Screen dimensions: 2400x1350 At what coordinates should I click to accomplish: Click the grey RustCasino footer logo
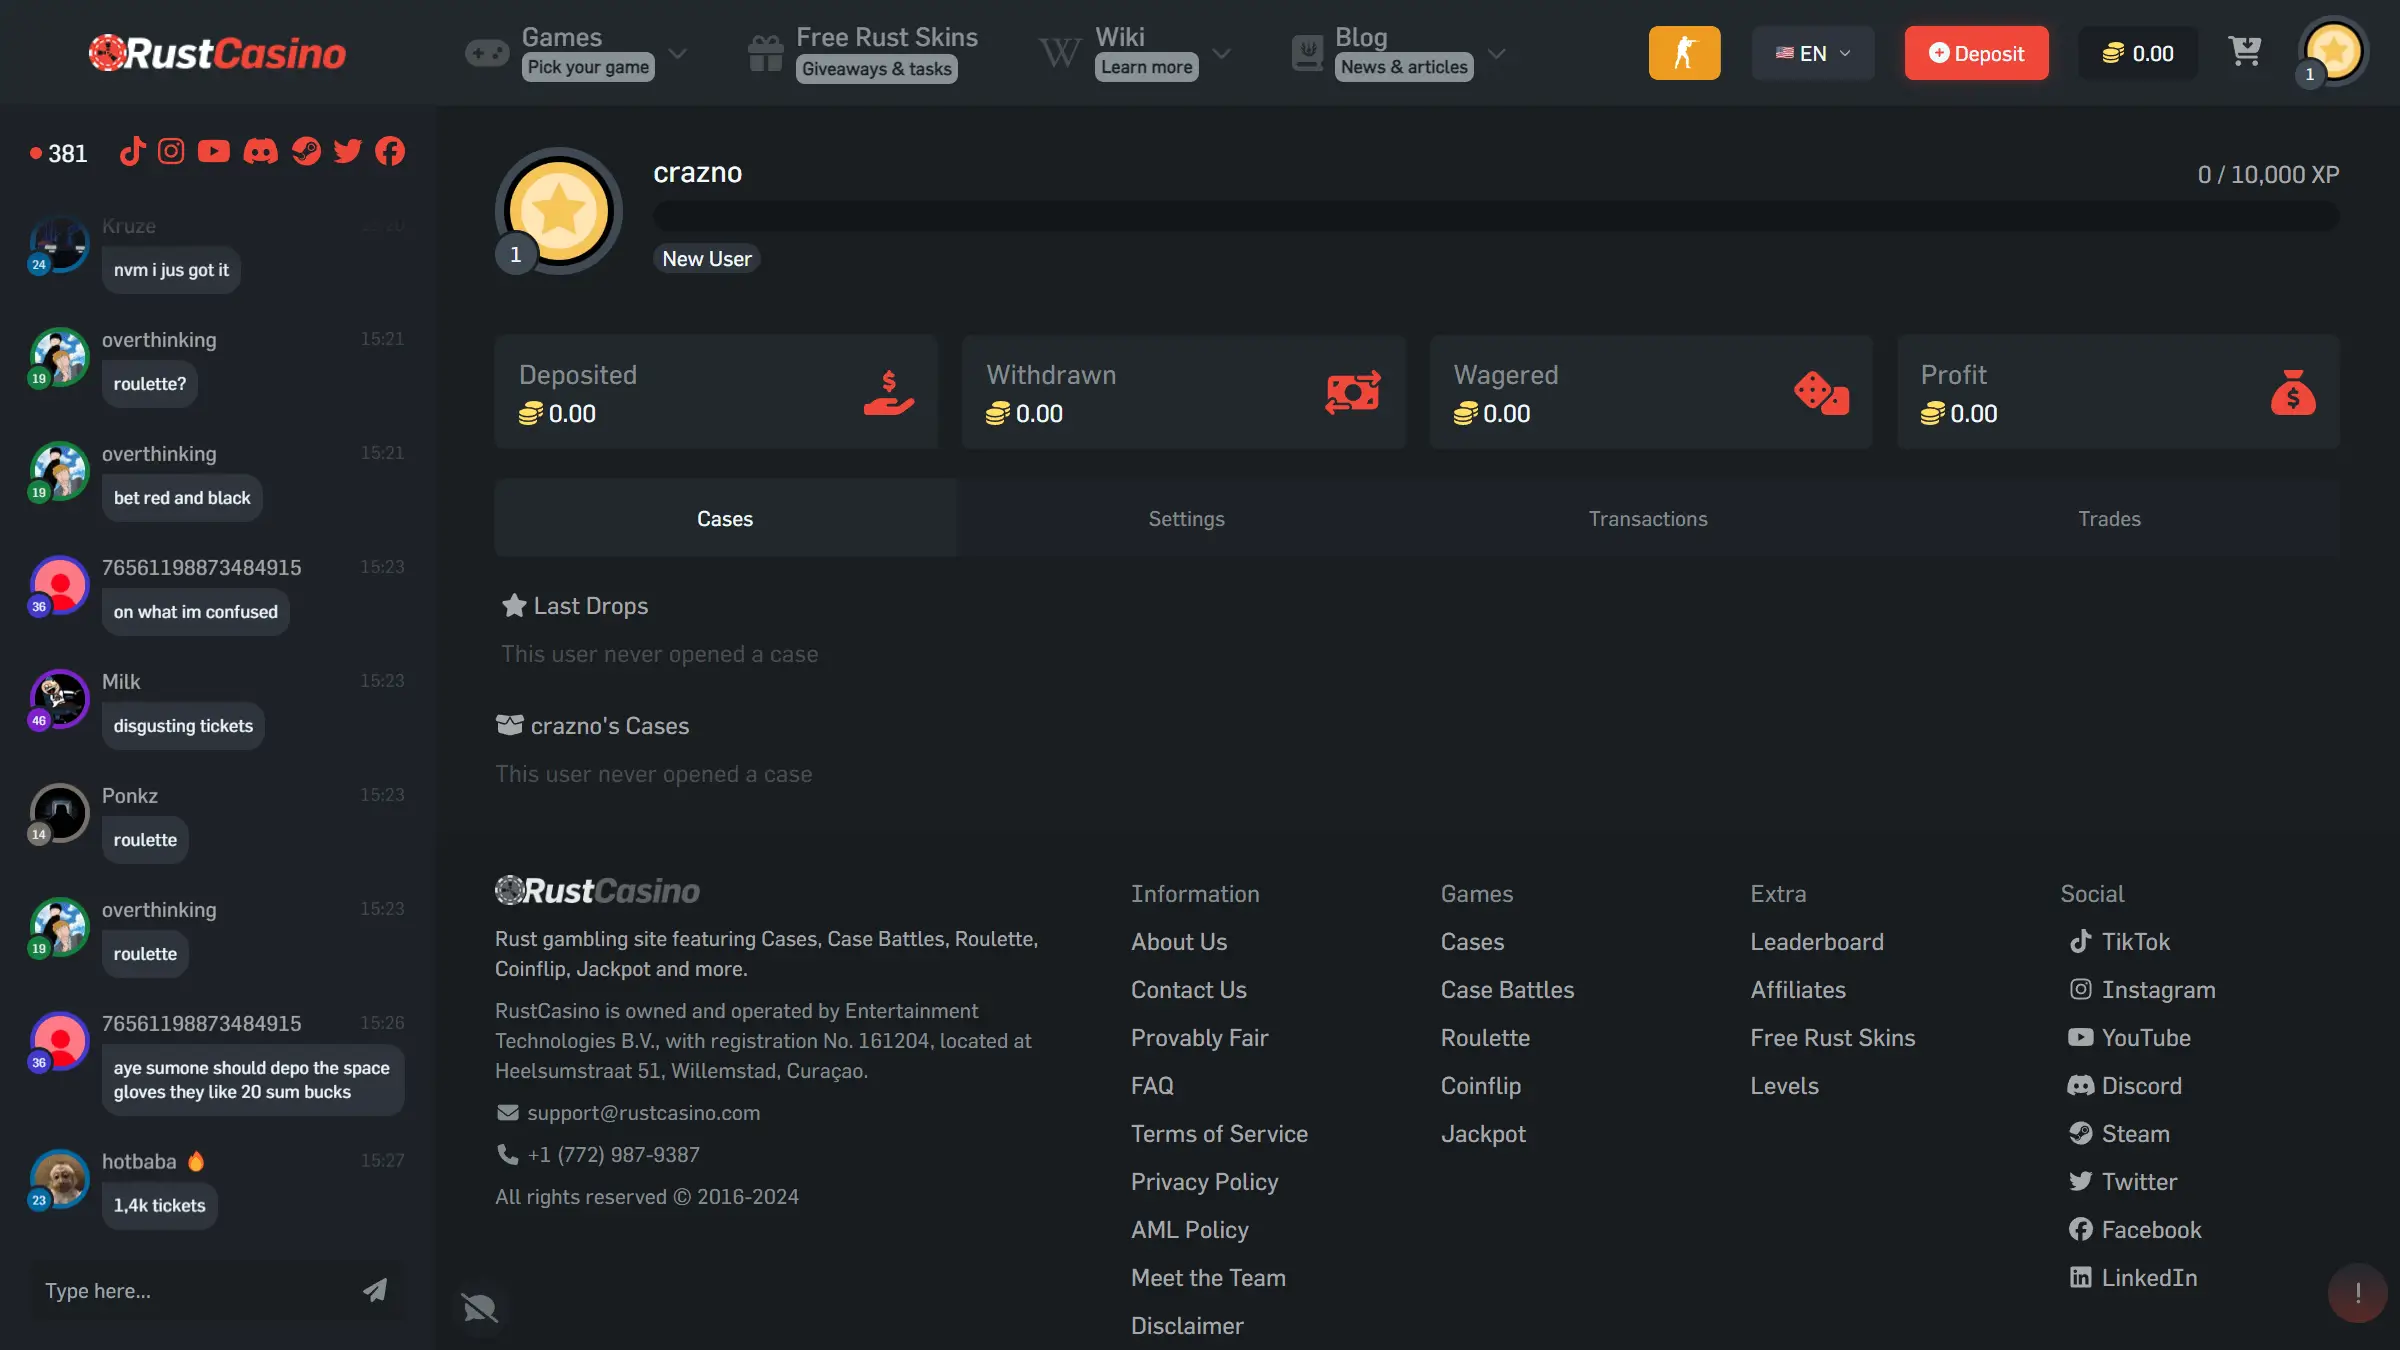(x=597, y=890)
